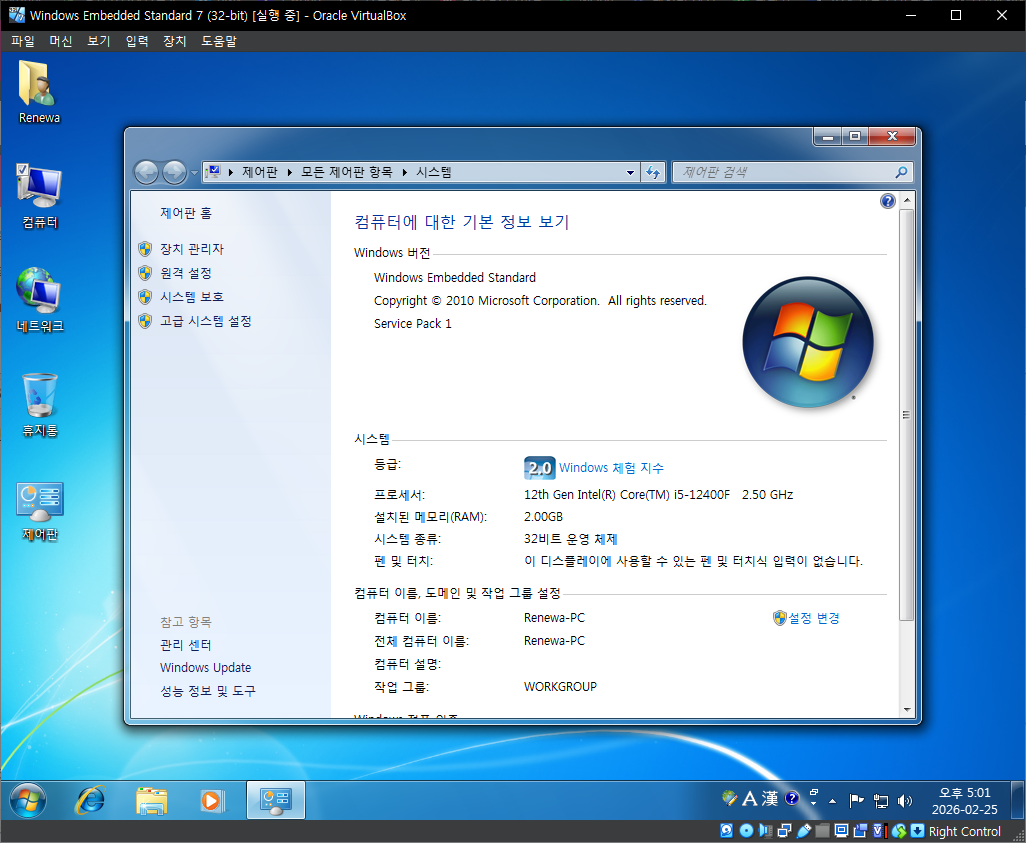Screen dimensions: 1026x843
Task: Open 장치 관리자 from the sidebar
Action: (x=191, y=249)
